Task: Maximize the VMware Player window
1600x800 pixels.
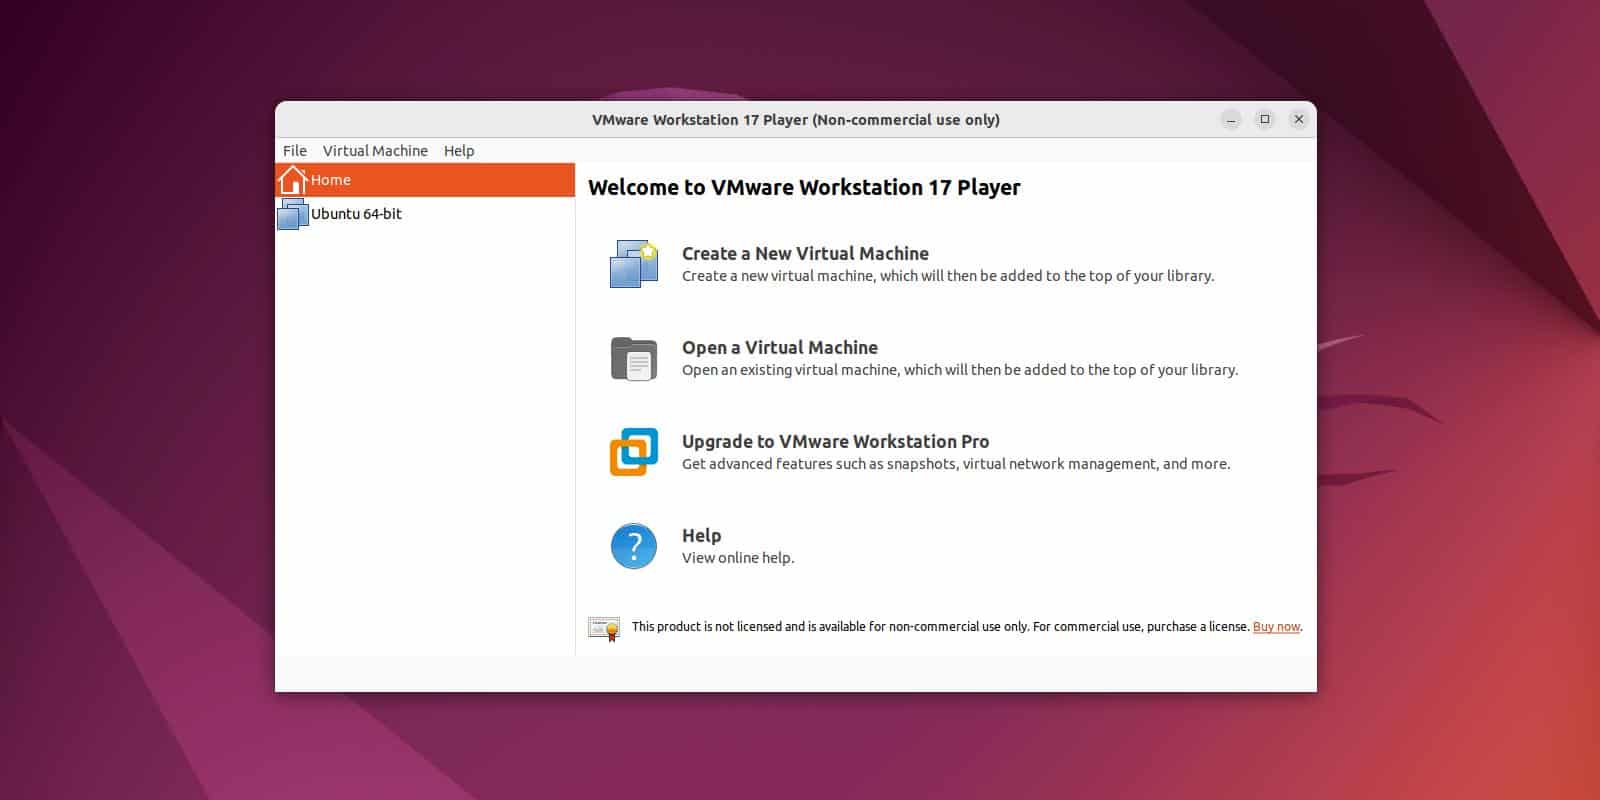Action: coord(1265,120)
